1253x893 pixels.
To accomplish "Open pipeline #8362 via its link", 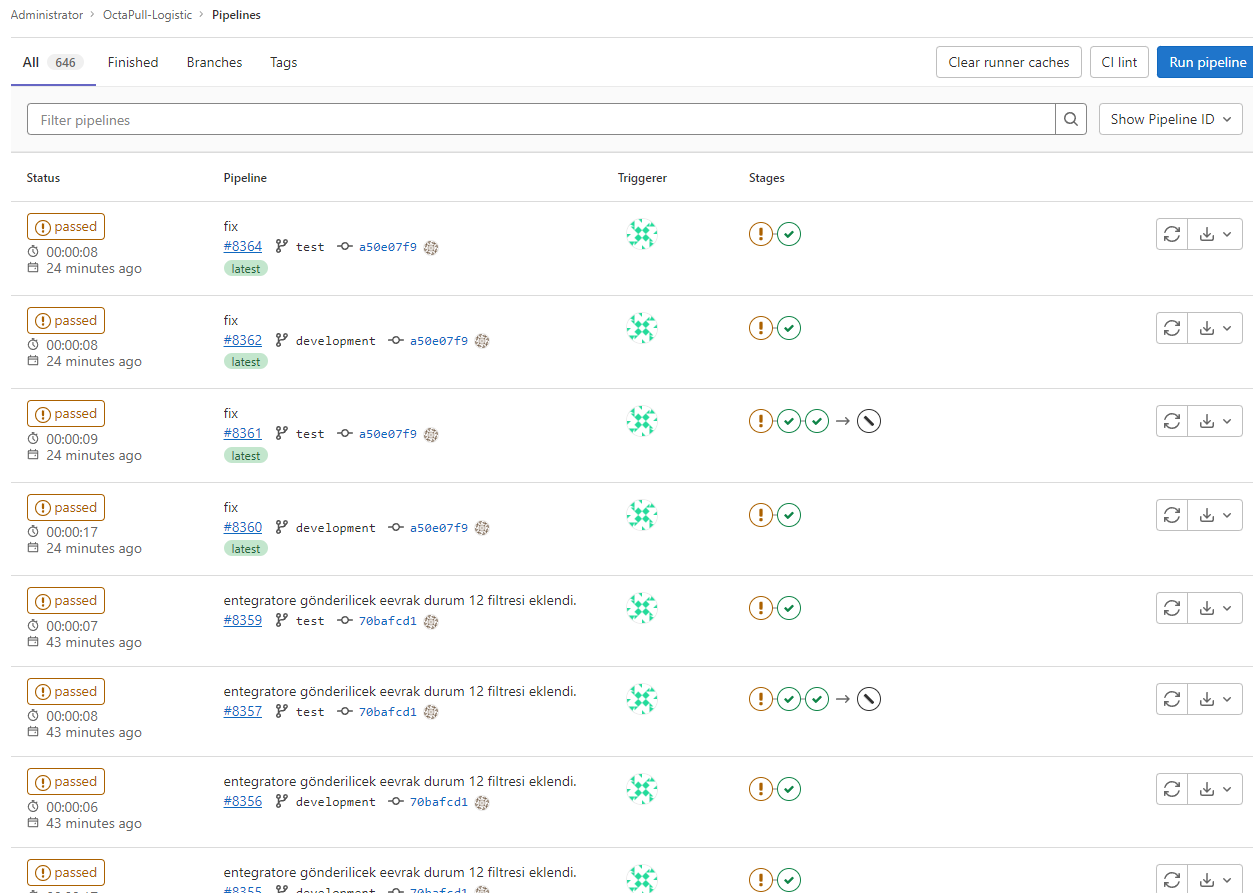I will coord(242,340).
